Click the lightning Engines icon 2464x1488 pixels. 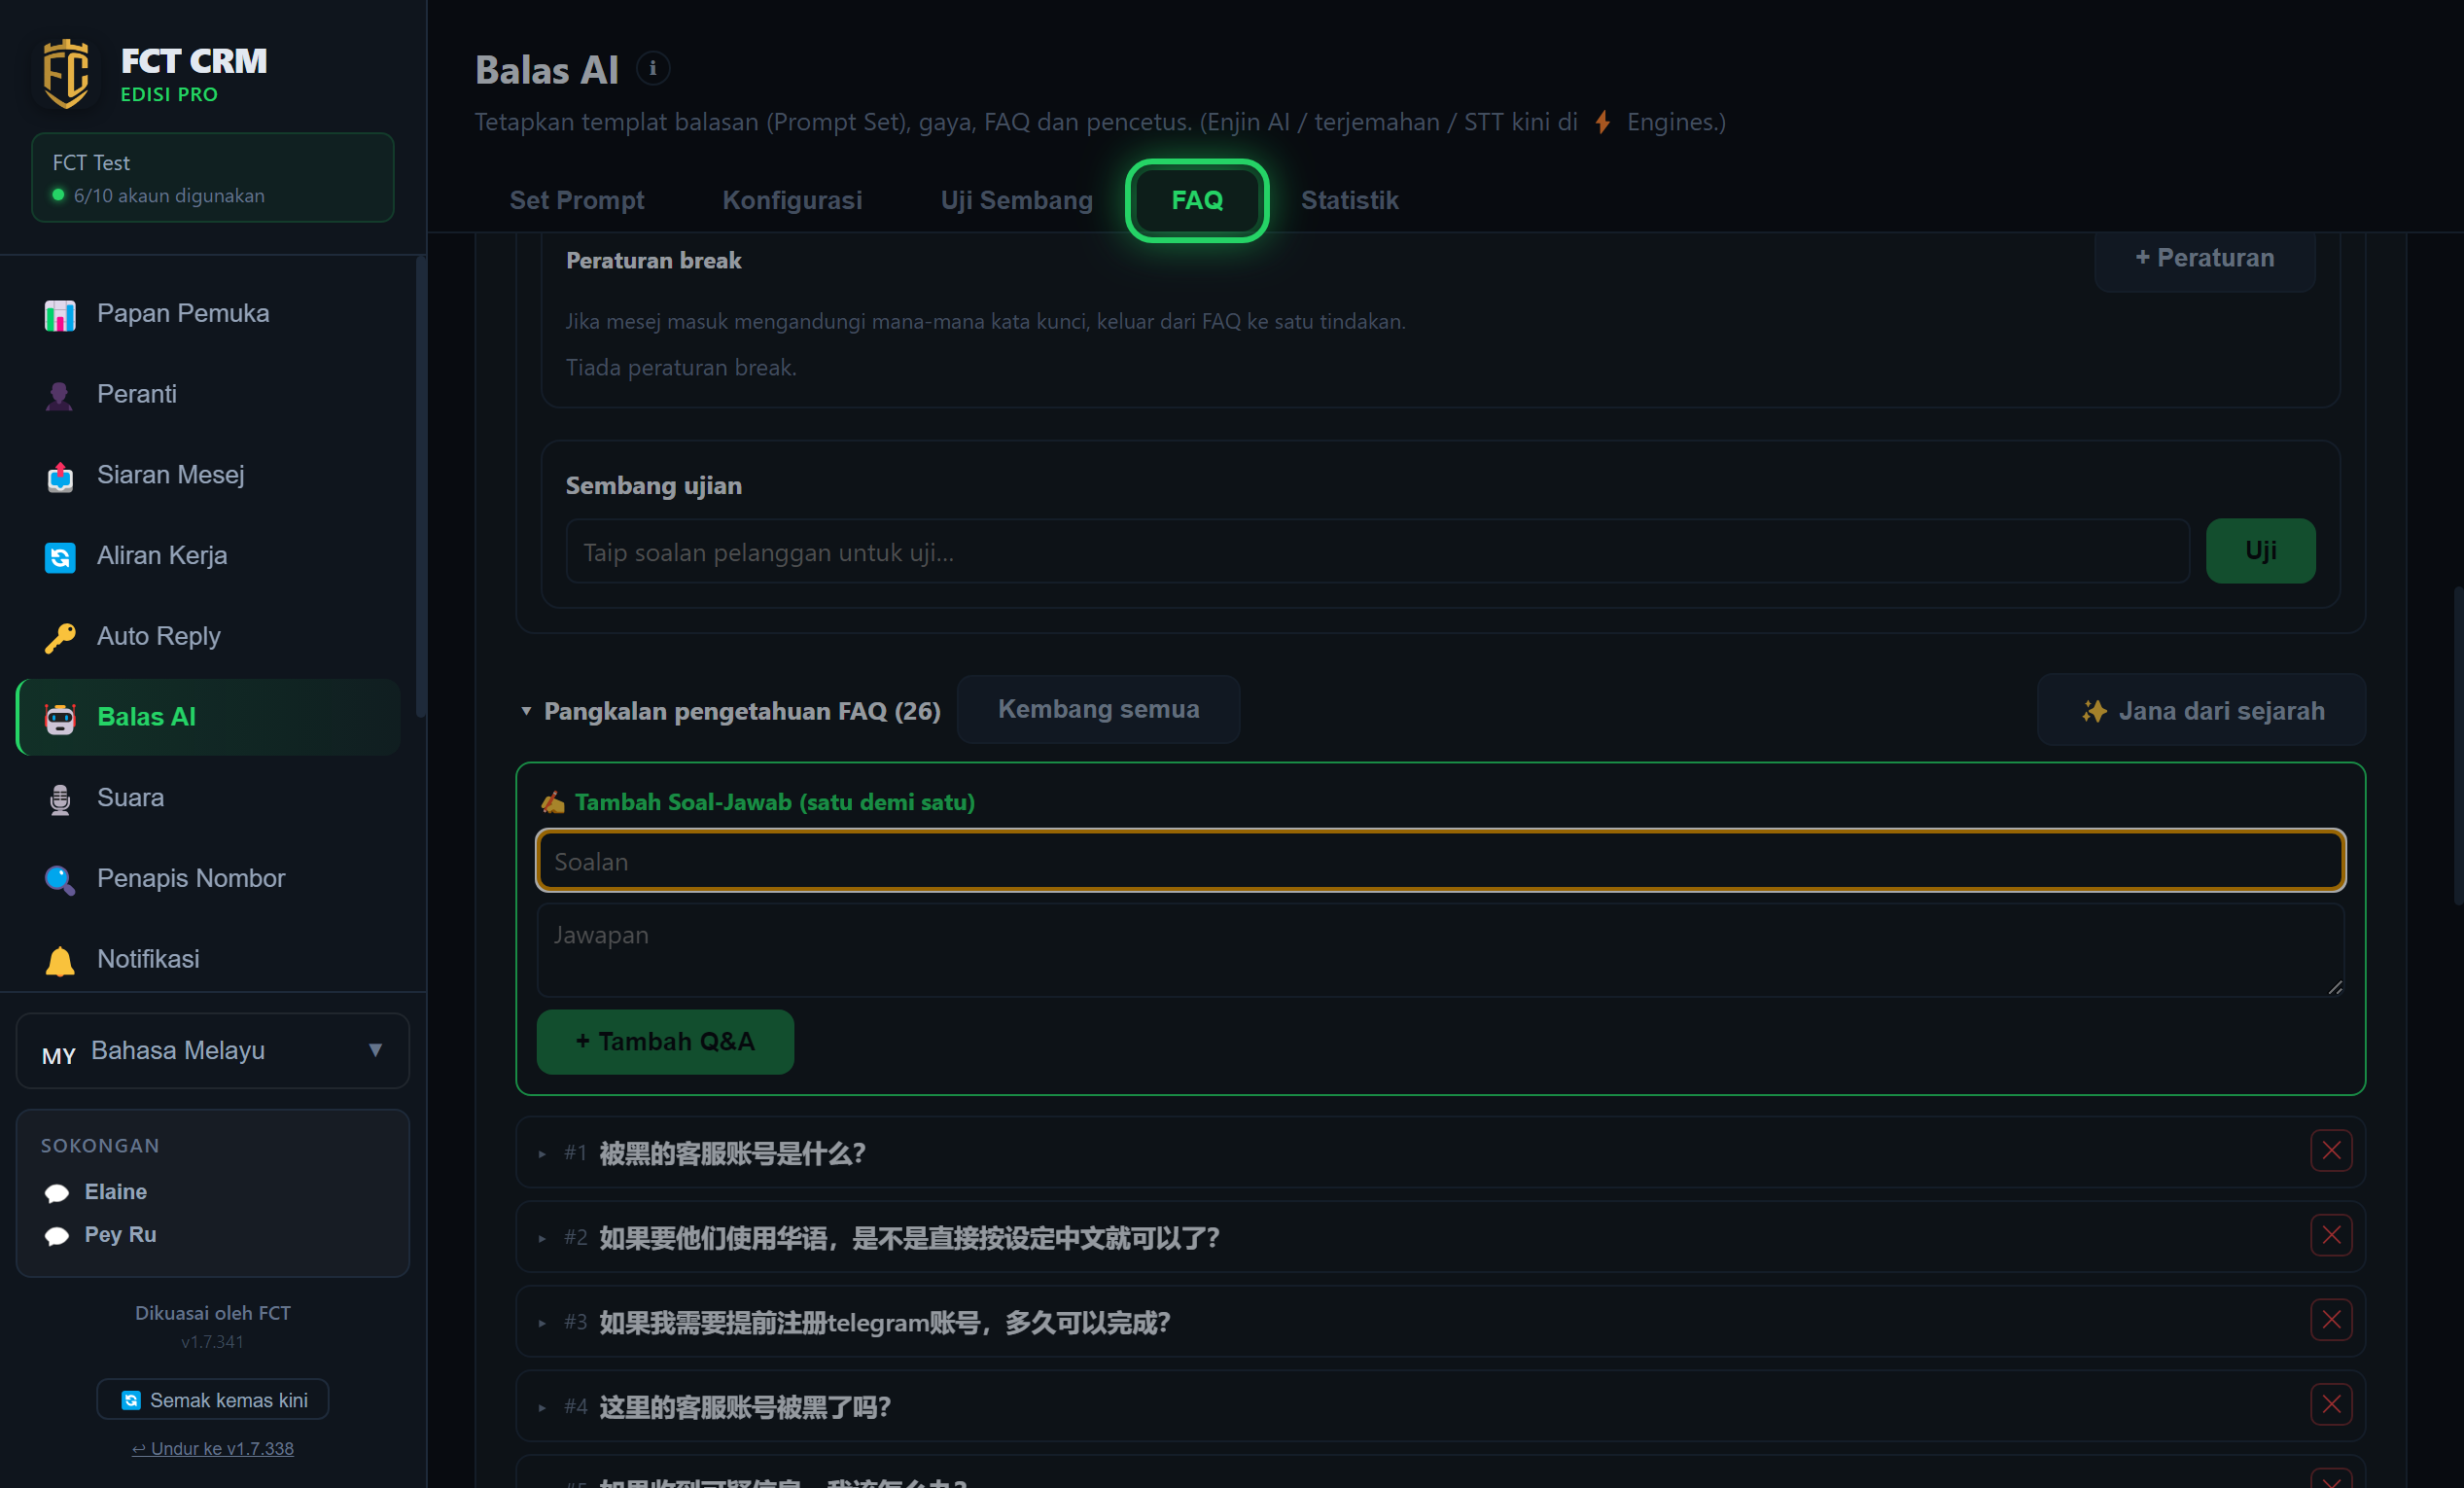tap(1602, 122)
